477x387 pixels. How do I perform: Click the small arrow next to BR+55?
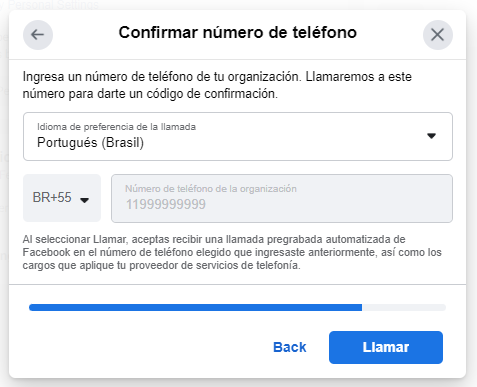[84, 200]
